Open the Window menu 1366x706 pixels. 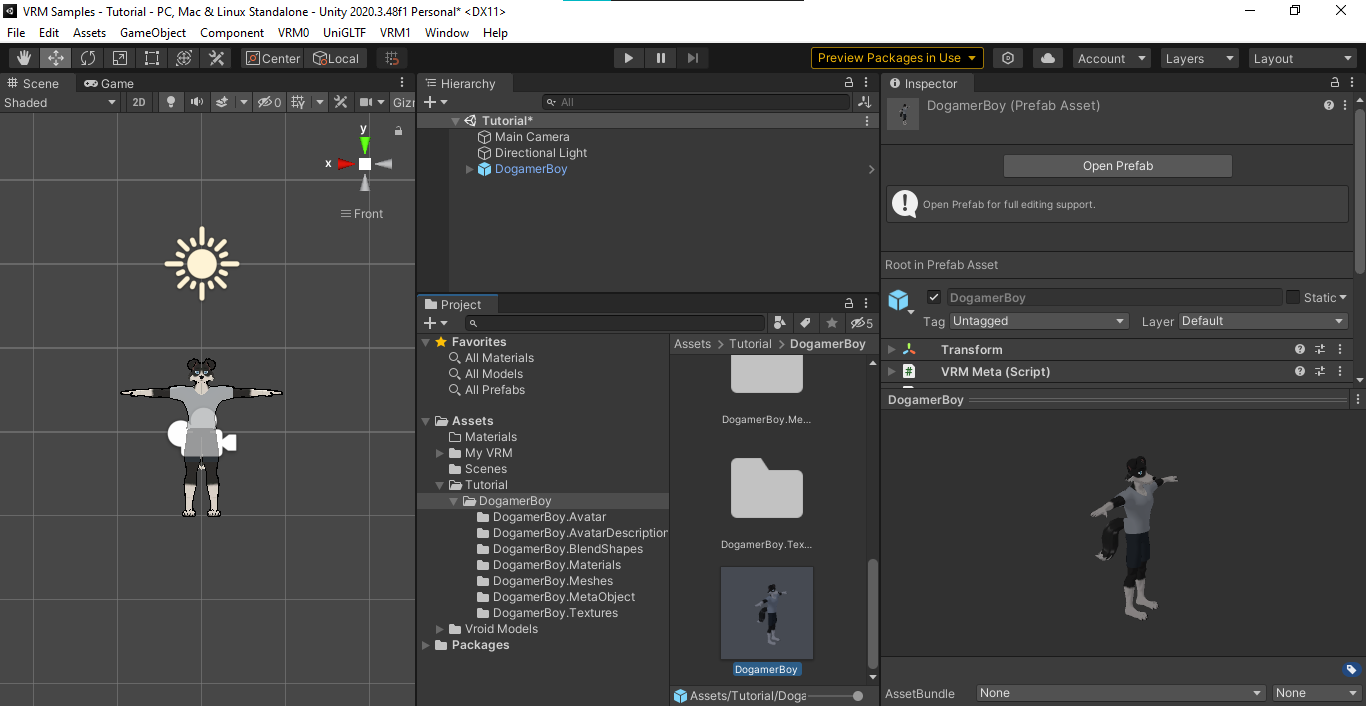(447, 33)
